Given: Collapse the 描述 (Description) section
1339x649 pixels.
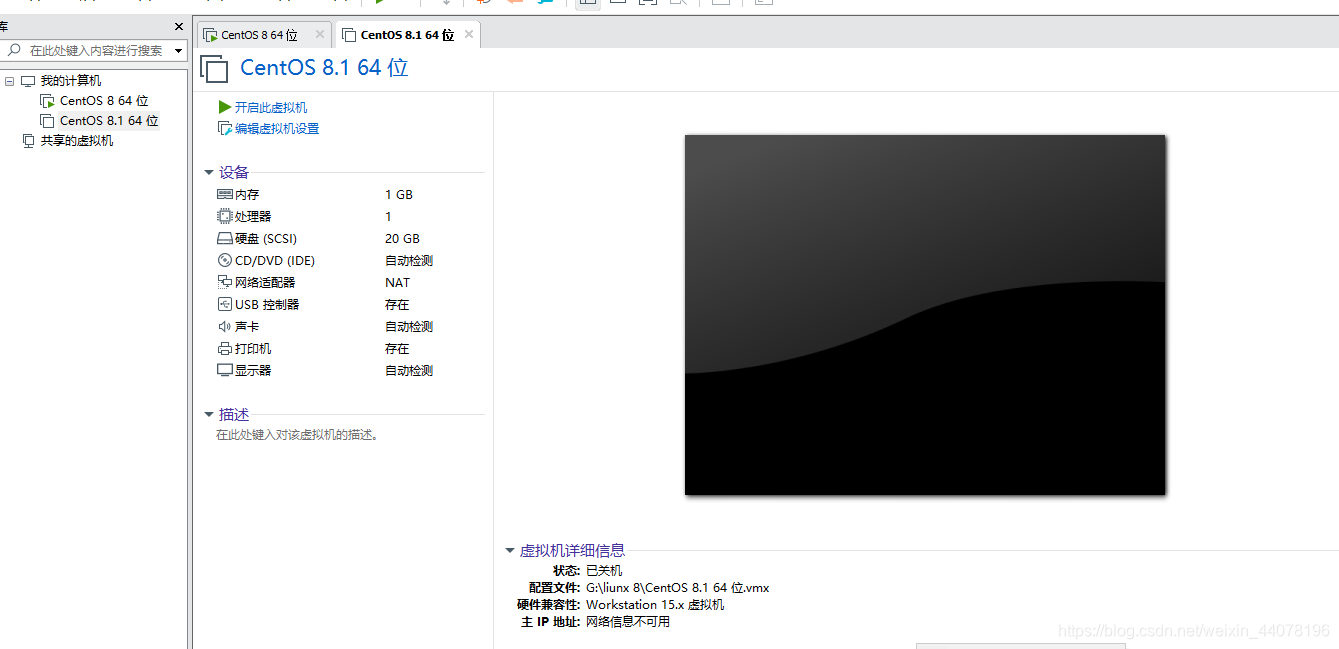Looking at the screenshot, I should (209, 415).
